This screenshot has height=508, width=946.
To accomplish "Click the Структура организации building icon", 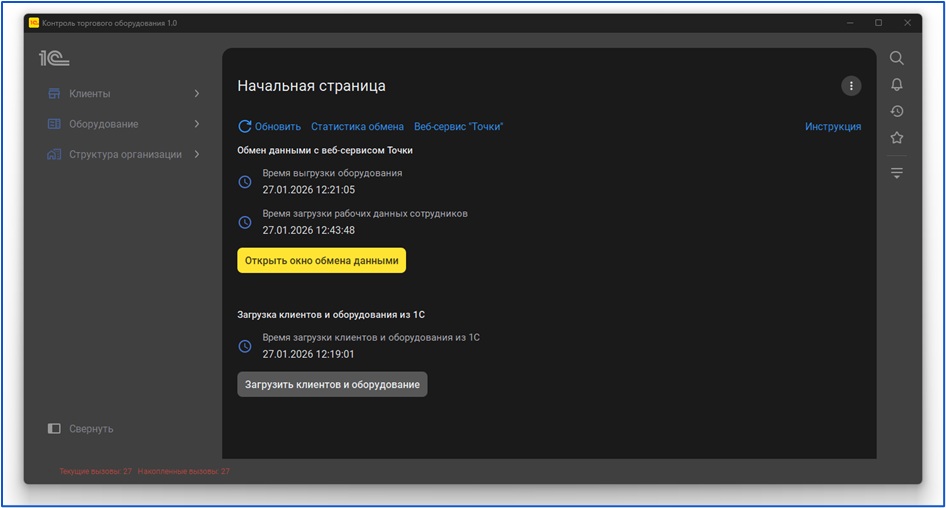I will pyautogui.click(x=54, y=154).
